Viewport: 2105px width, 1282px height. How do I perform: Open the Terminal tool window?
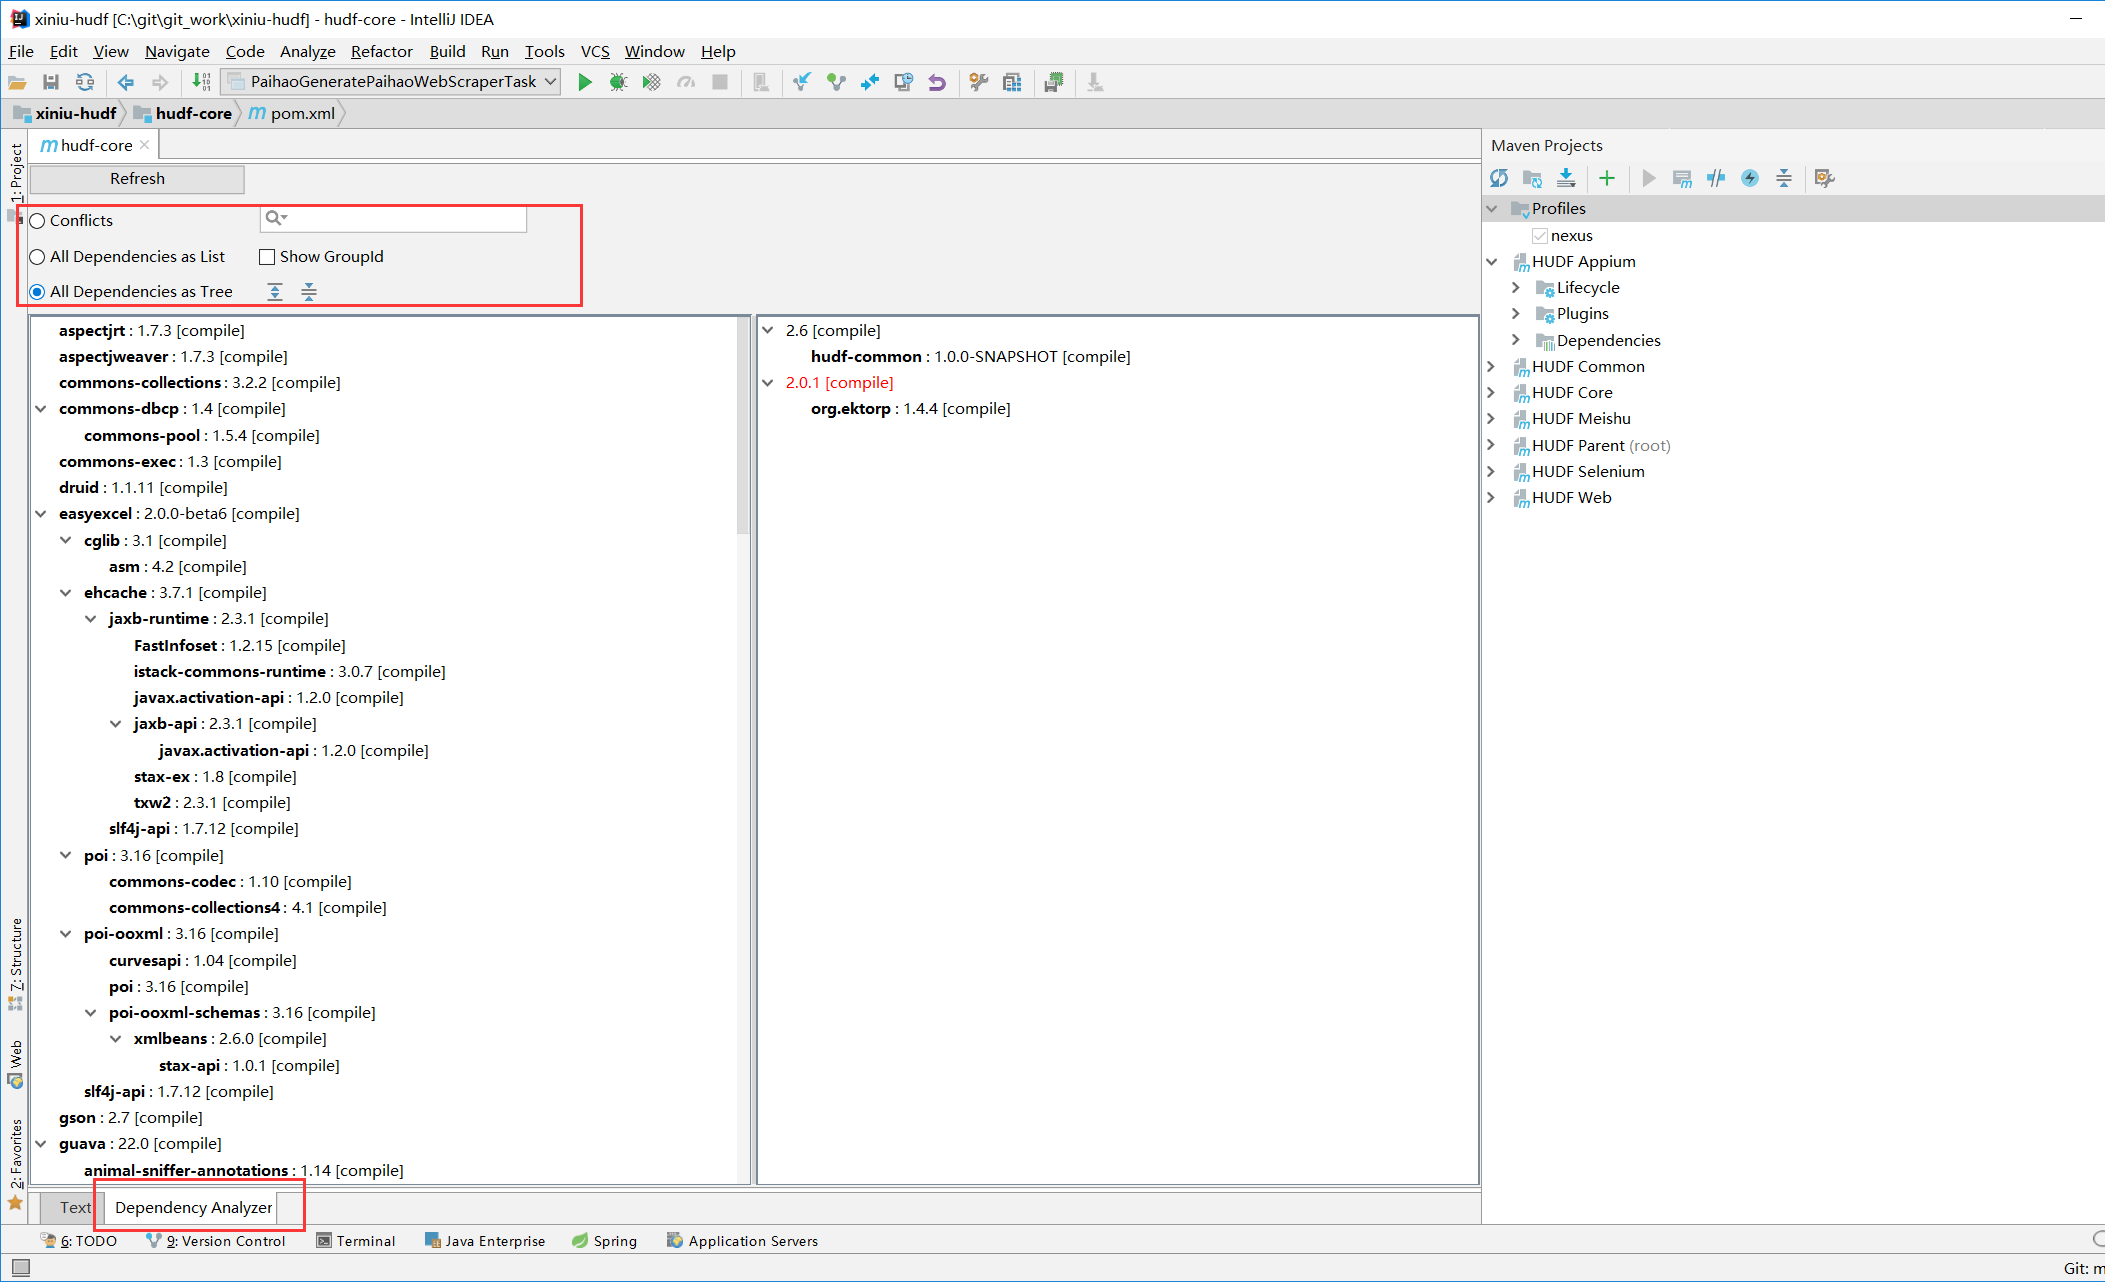coord(356,1241)
